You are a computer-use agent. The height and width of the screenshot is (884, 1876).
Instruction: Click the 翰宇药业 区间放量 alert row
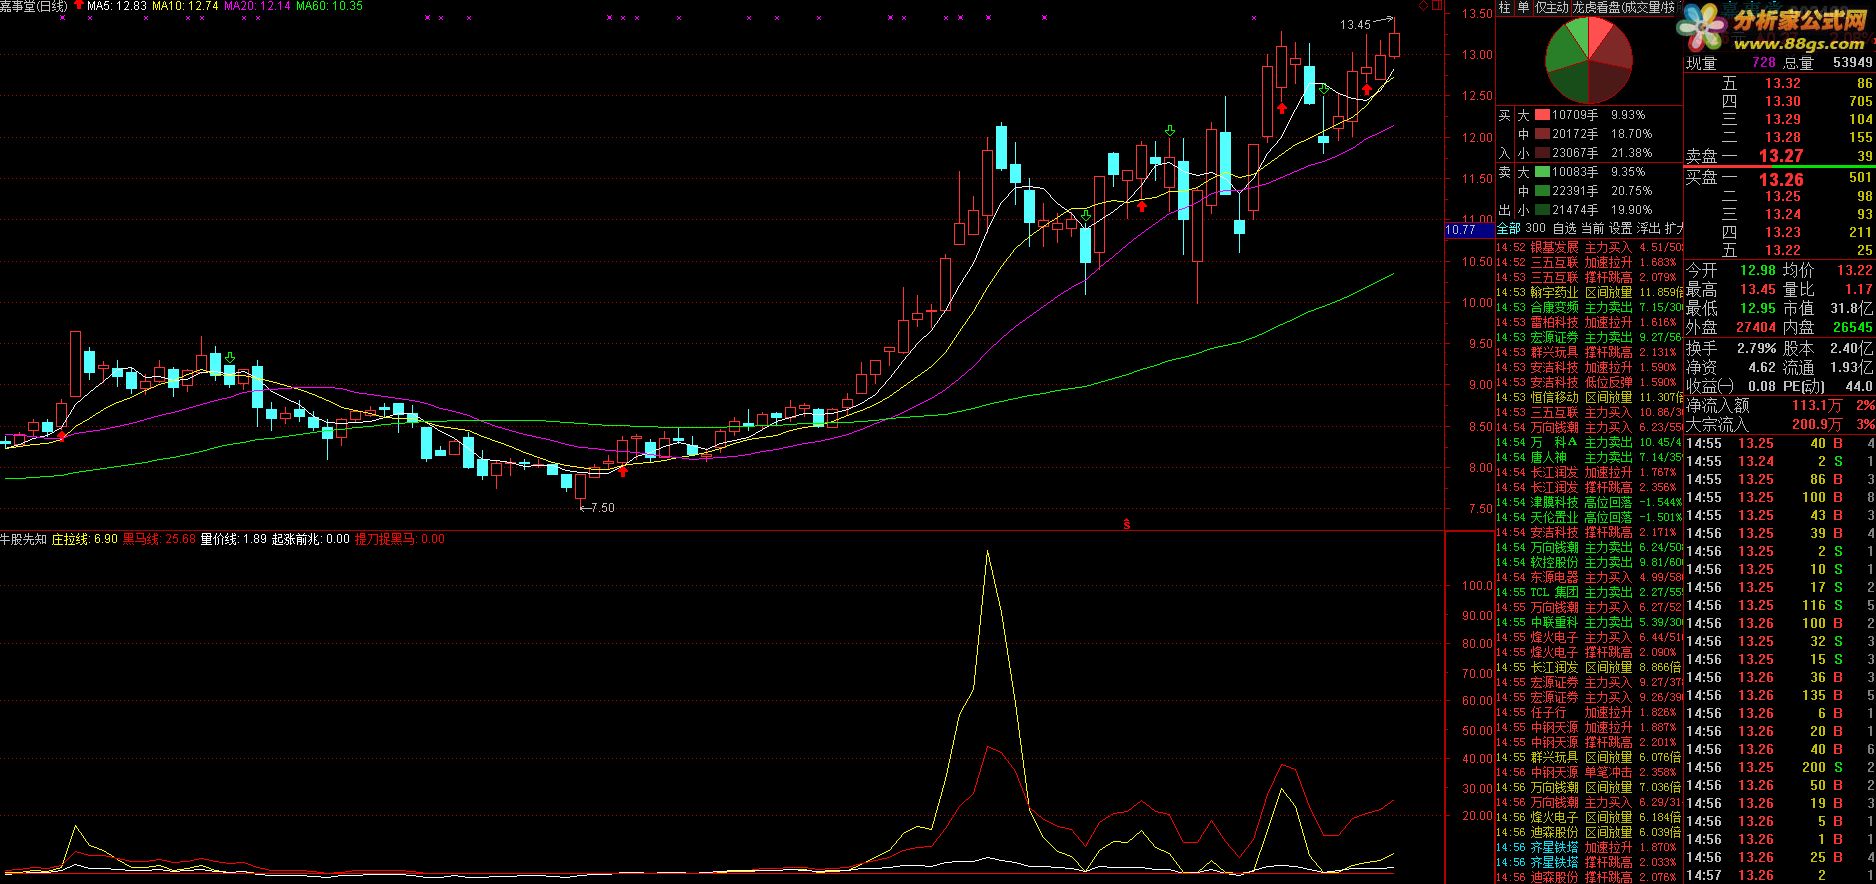pos(1589,292)
